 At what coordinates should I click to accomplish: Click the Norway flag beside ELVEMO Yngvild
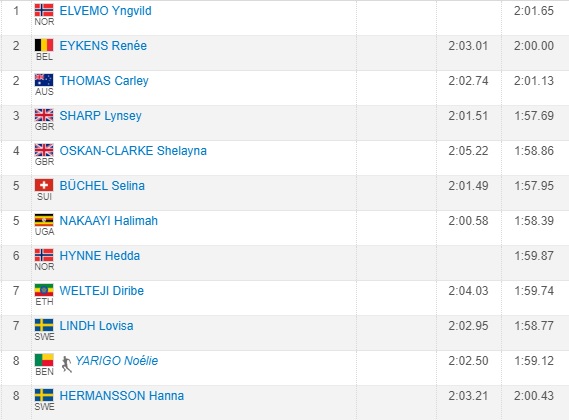coord(44,10)
